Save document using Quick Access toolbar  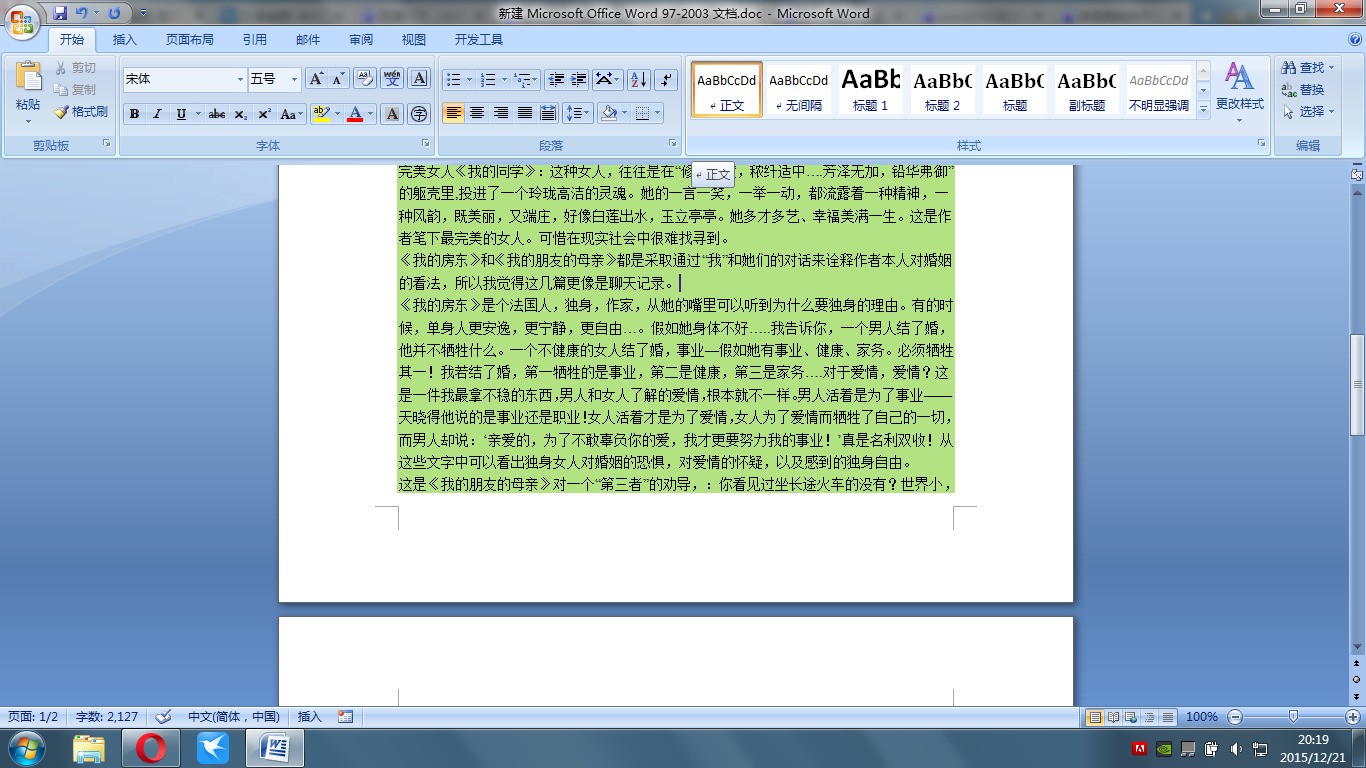click(x=60, y=13)
